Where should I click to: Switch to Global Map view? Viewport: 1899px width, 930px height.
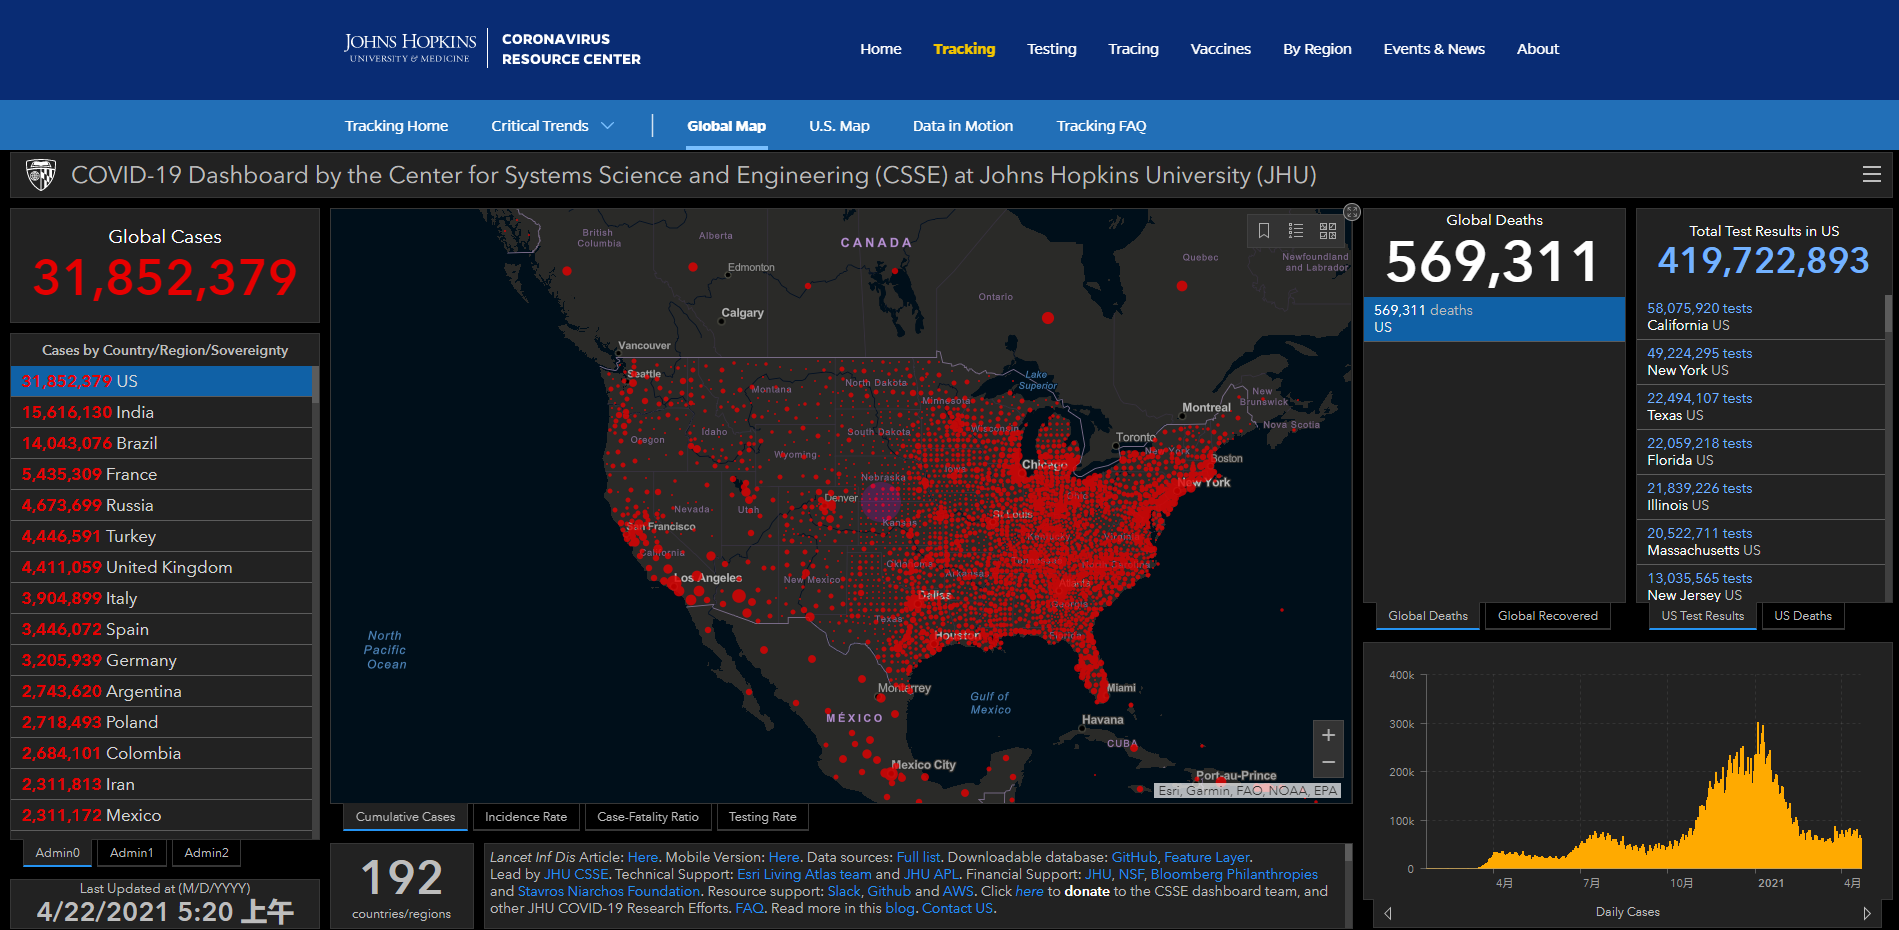click(x=727, y=126)
